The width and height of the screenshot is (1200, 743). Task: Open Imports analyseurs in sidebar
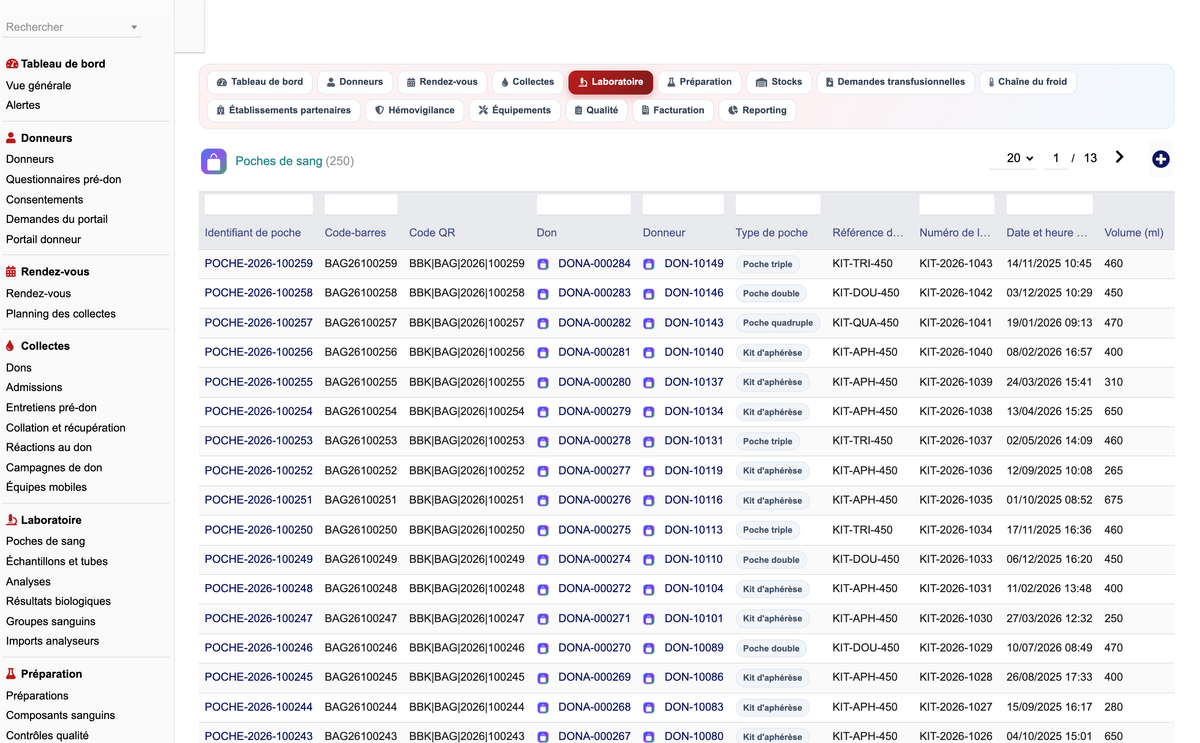coord(52,641)
